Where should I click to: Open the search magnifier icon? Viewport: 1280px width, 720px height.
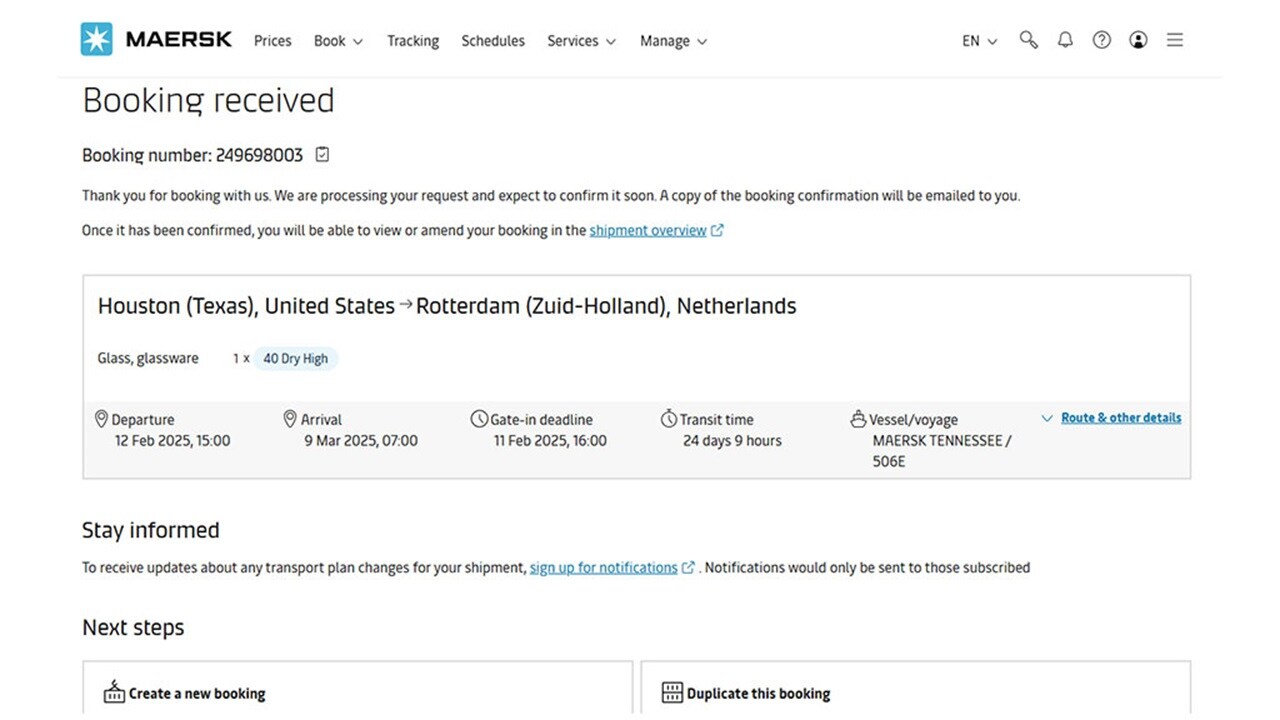pos(1028,40)
